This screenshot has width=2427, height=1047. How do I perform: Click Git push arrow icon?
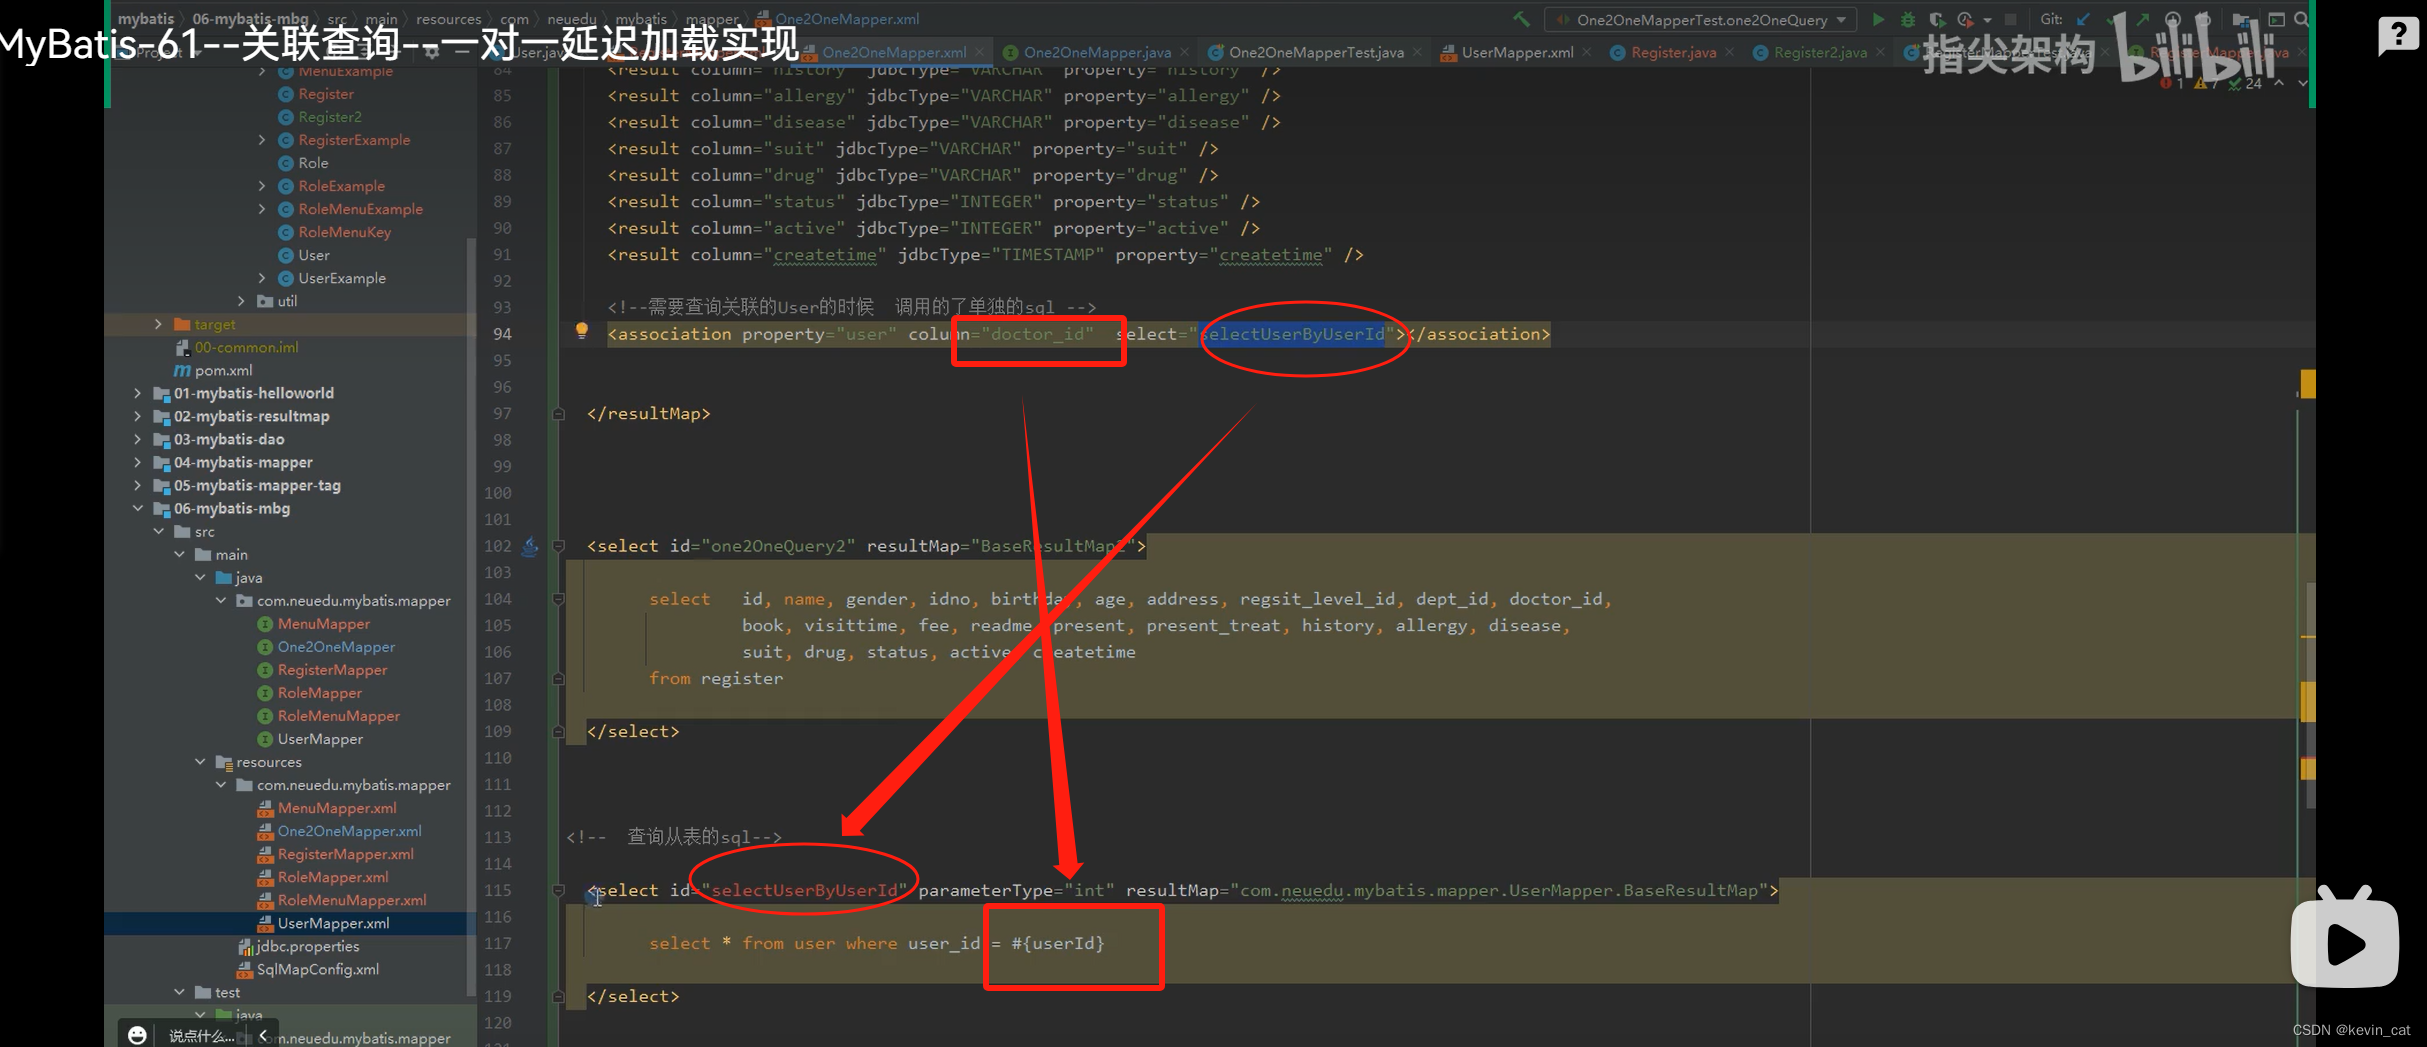click(x=2142, y=19)
